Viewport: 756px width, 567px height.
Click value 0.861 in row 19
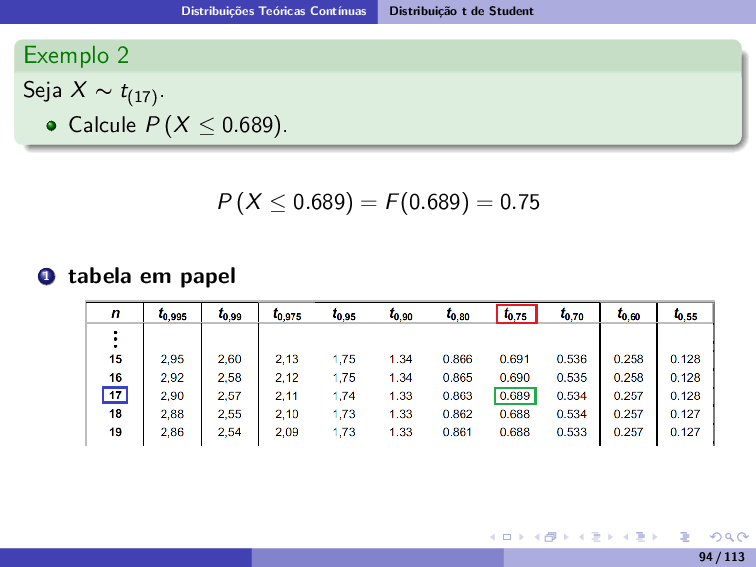tap(458, 432)
